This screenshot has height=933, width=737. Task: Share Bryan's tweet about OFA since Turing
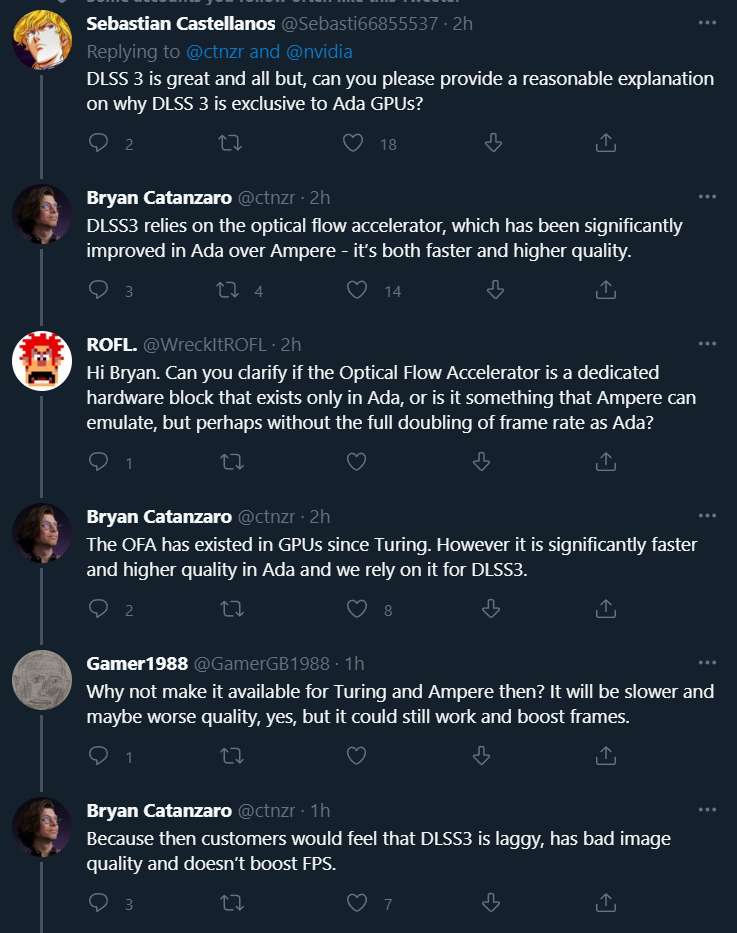[606, 608]
